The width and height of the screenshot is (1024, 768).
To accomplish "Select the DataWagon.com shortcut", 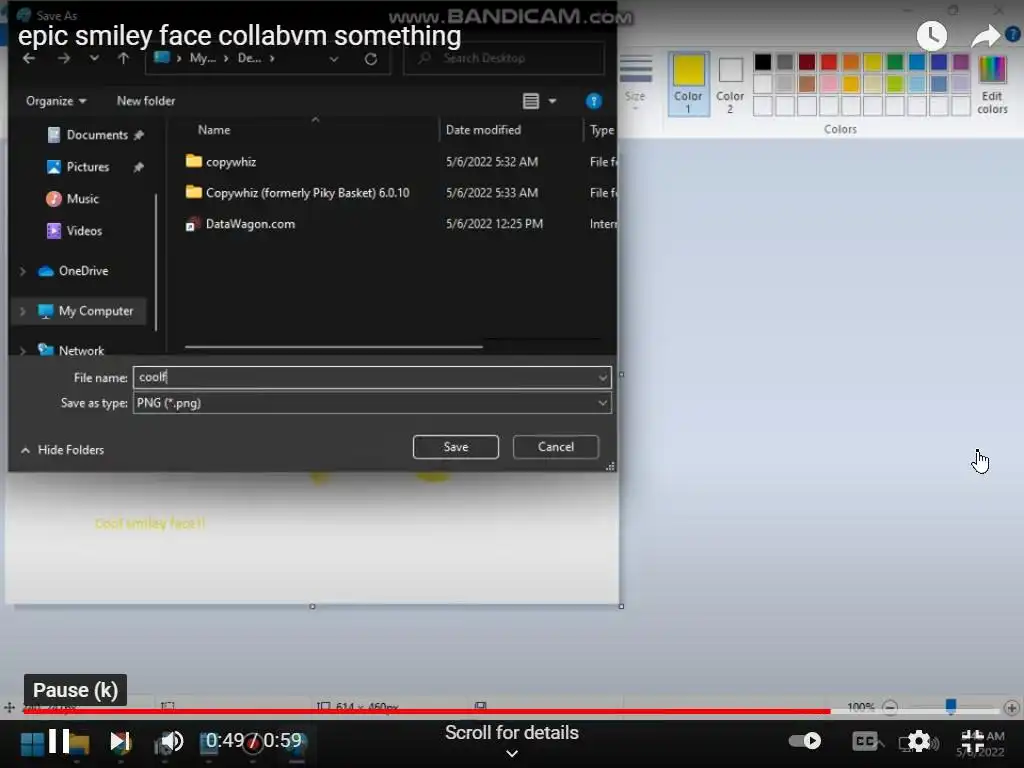I will (x=240, y=224).
